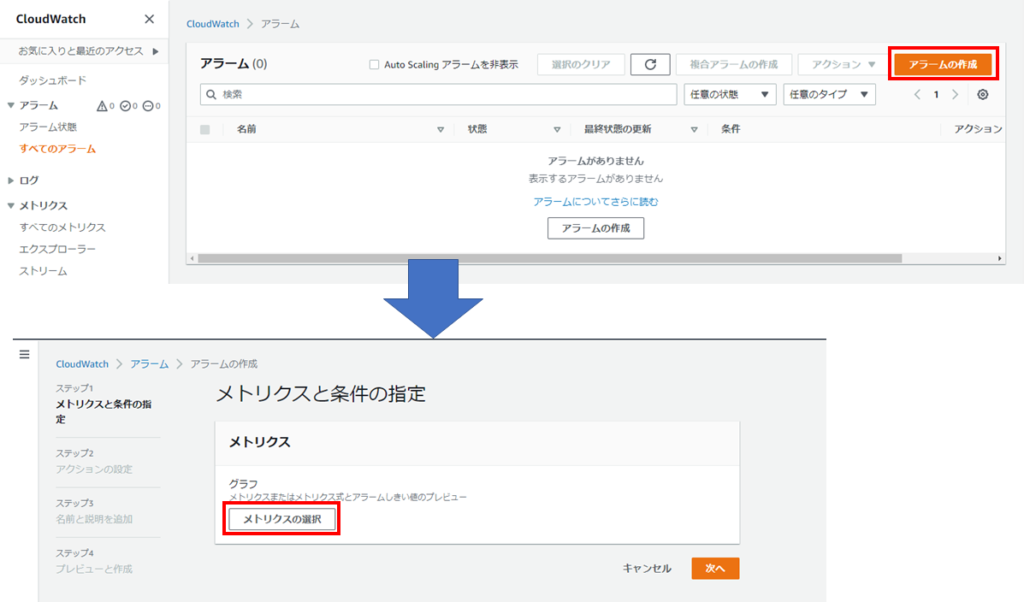This screenshot has width=1024, height=602.
Task: Click the alarm table horizontal scrollbar
Action: point(550,259)
